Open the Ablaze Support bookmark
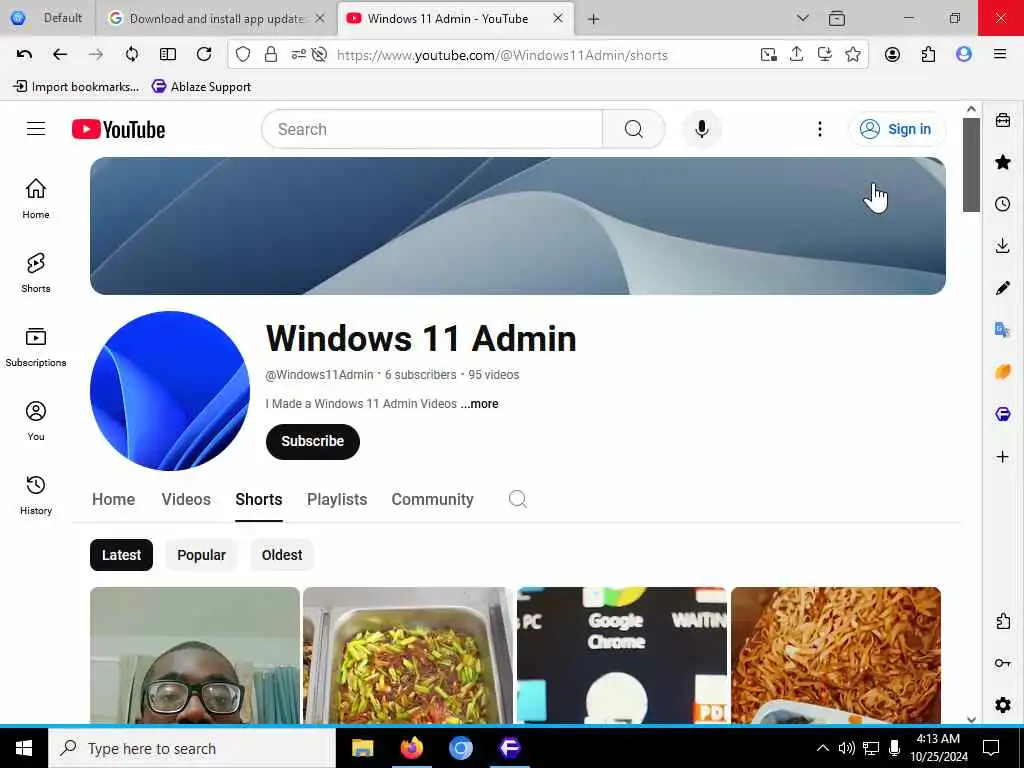Viewport: 1024px width, 768px height. point(201,86)
